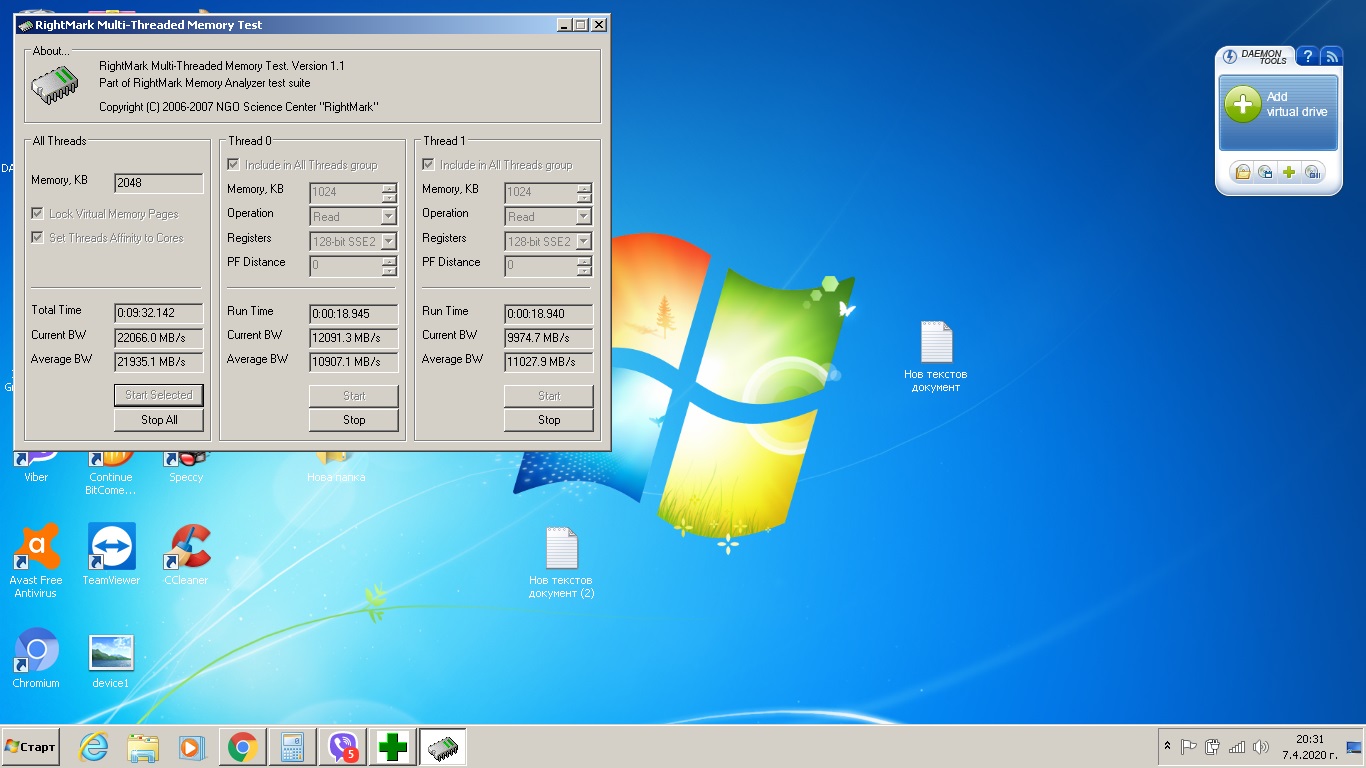
Task: Launch Chromium from the desktop
Action: tap(36, 650)
